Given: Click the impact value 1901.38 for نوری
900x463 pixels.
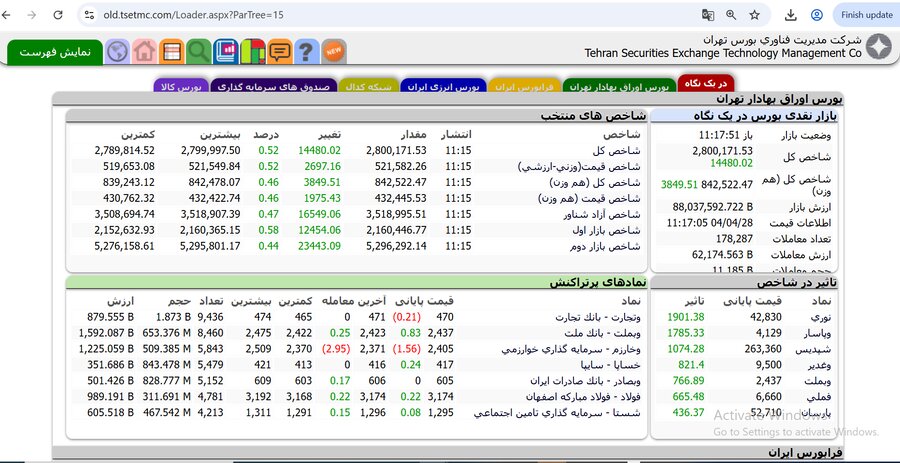Looking at the screenshot, I should point(685,317).
